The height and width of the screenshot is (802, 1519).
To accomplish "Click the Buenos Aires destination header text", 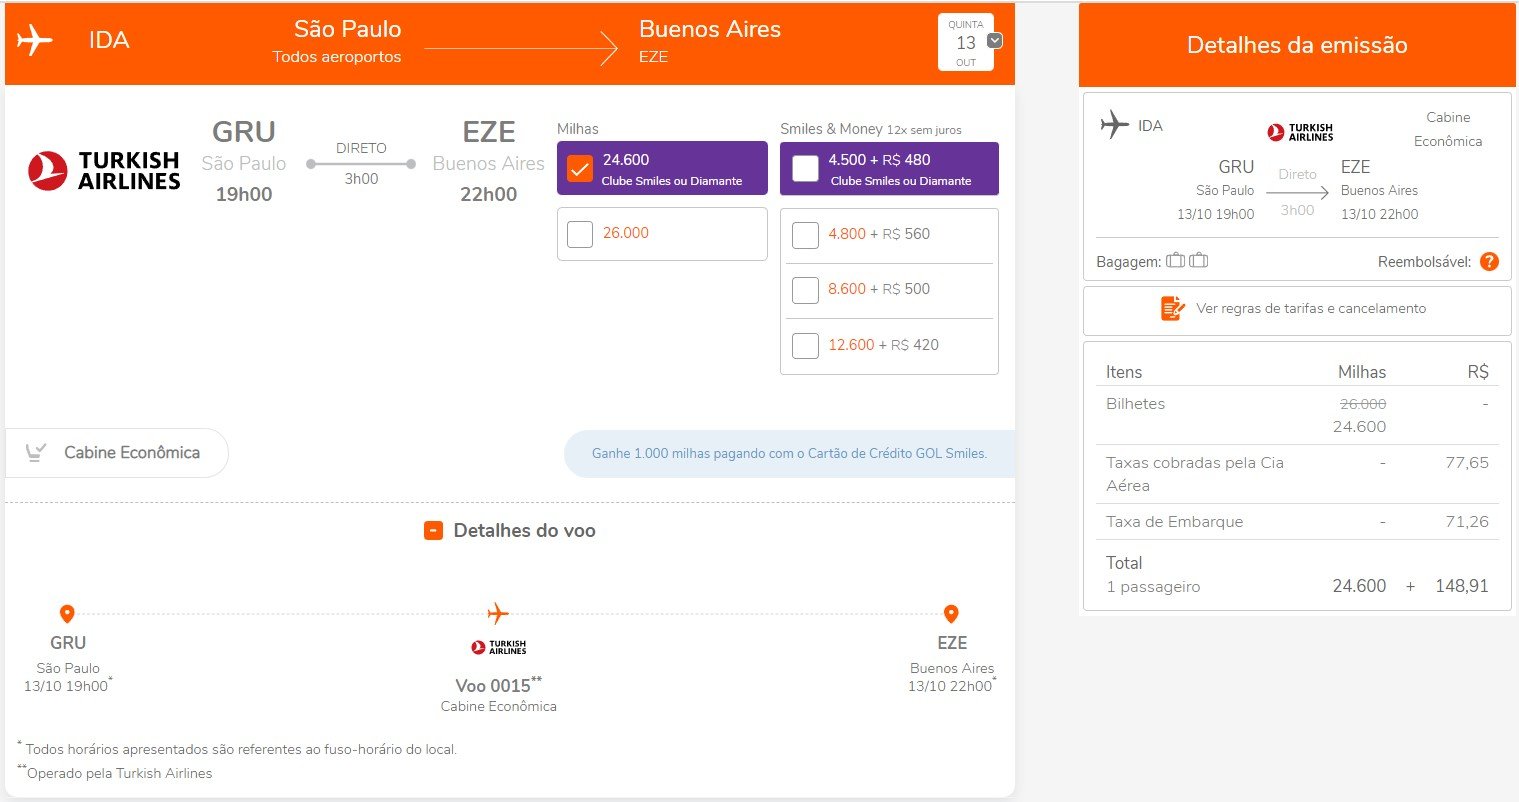I will [x=710, y=29].
